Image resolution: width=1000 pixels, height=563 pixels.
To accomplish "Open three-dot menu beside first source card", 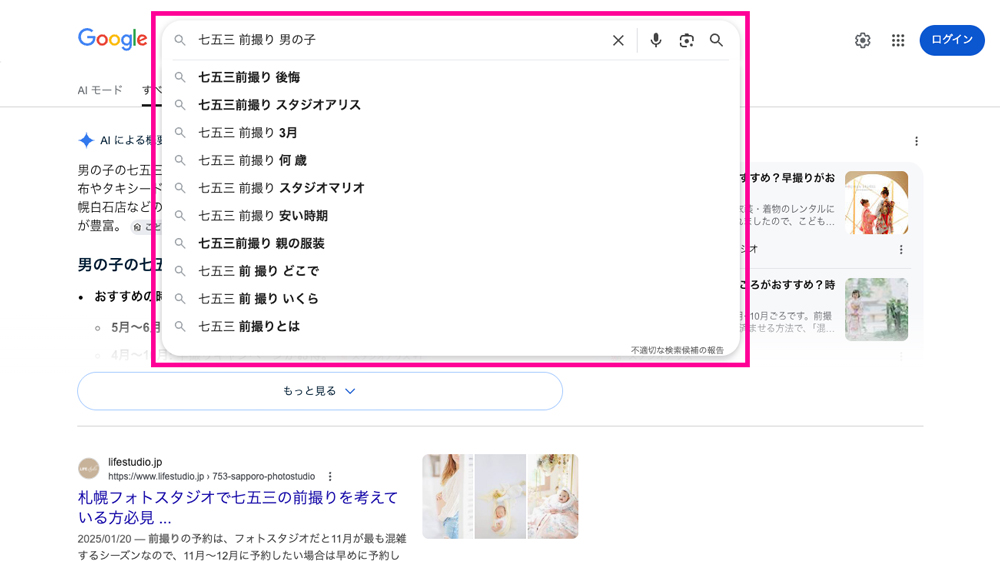I will [901, 249].
